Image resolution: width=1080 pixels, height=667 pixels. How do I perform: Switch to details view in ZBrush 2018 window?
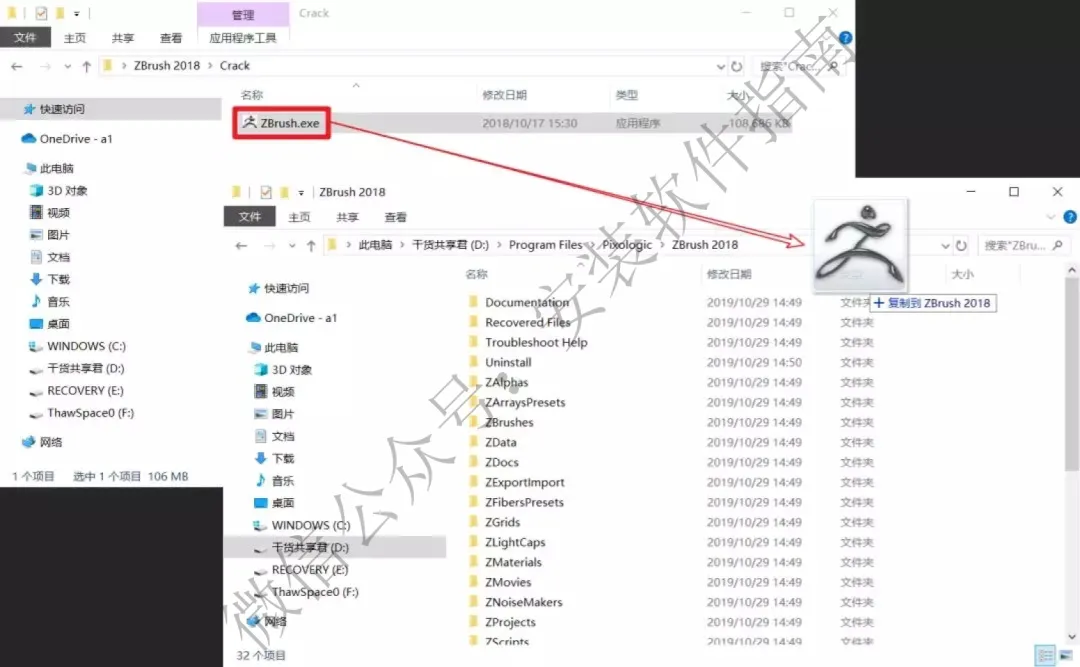pos(1045,655)
